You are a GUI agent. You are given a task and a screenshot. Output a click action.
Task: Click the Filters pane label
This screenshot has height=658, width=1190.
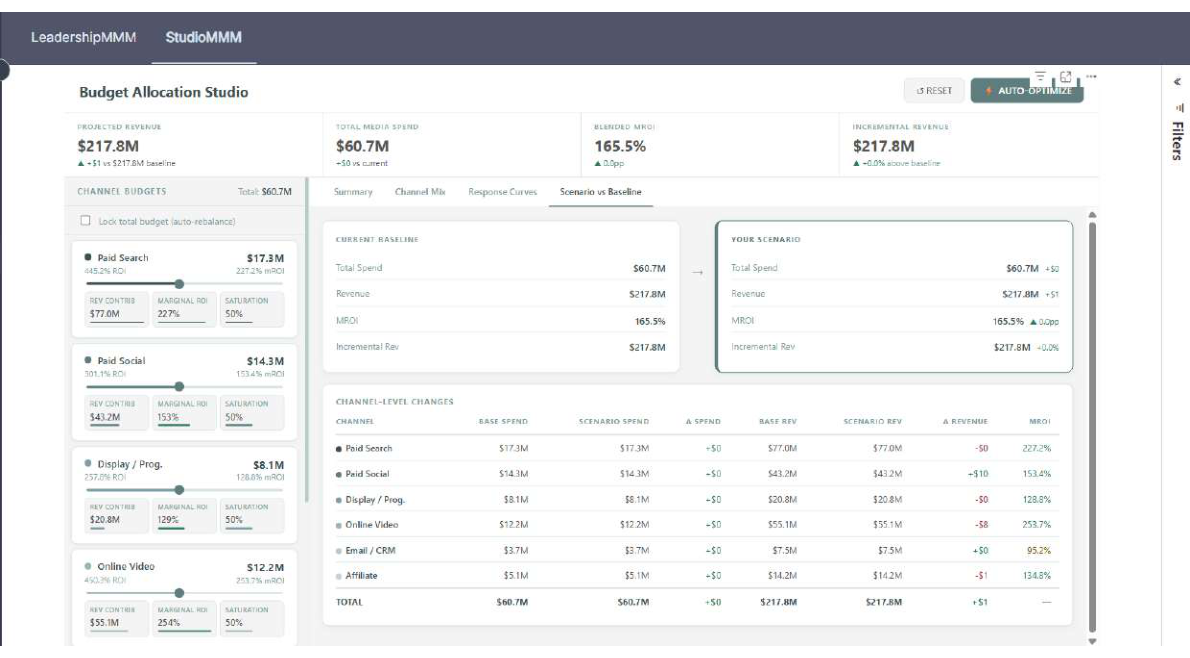pos(1177,140)
